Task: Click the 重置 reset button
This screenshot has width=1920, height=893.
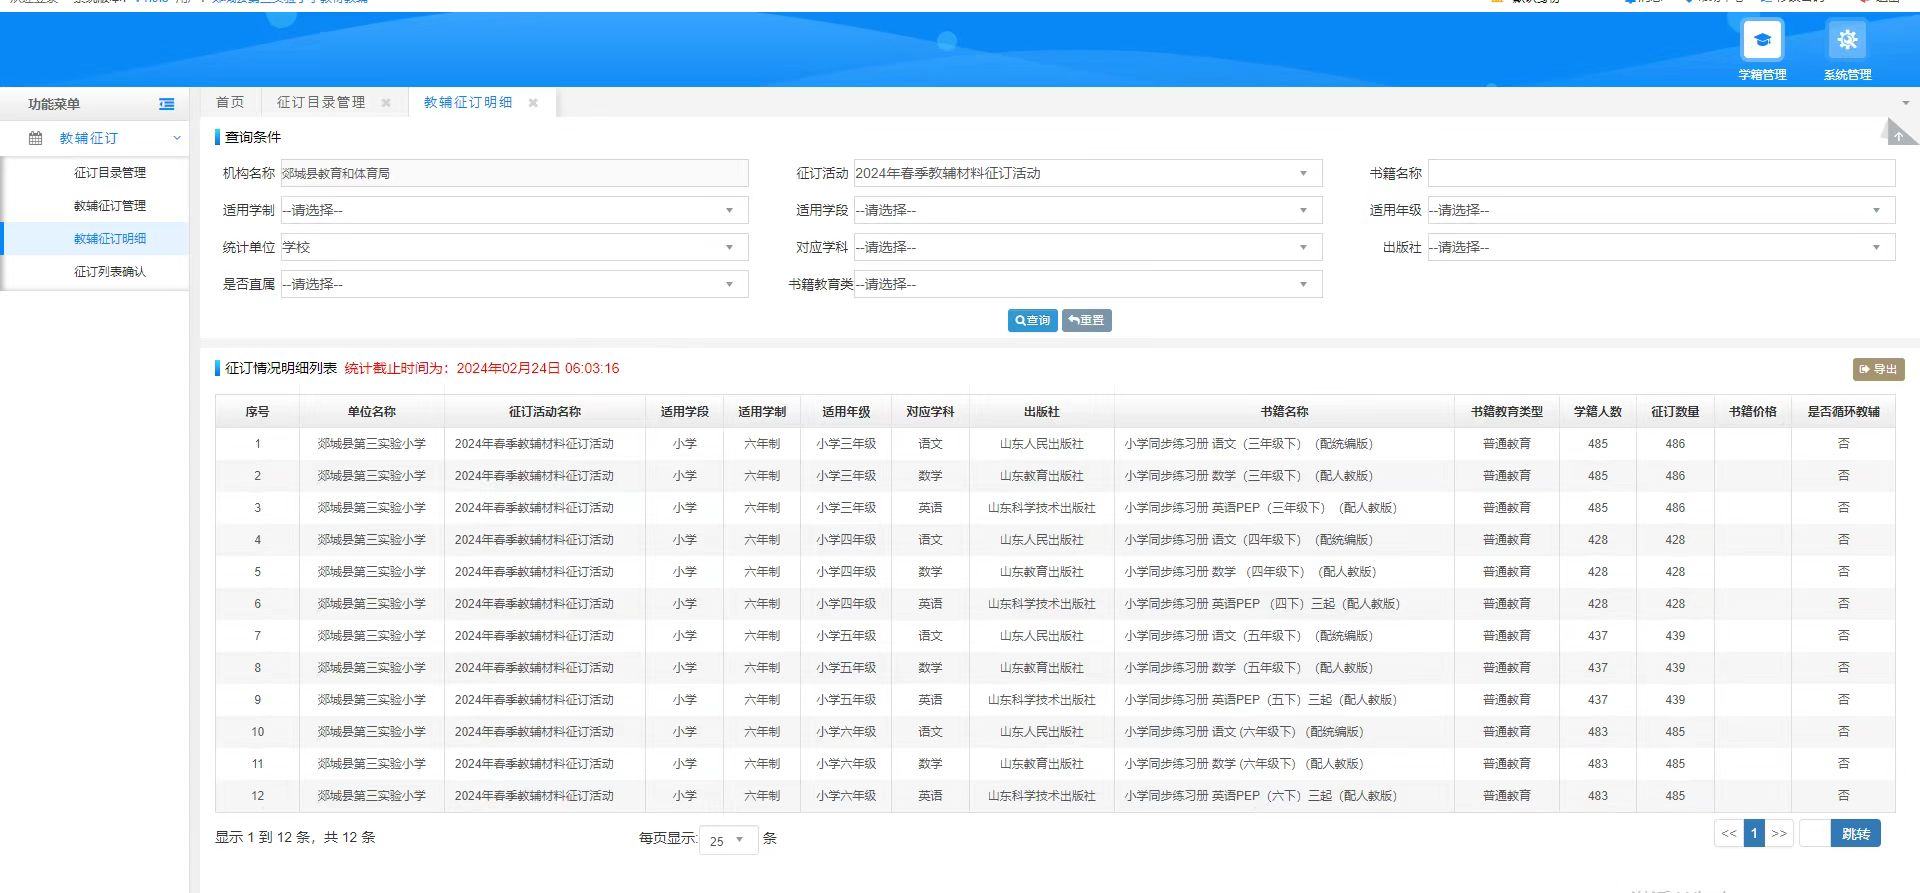Action: point(1086,320)
